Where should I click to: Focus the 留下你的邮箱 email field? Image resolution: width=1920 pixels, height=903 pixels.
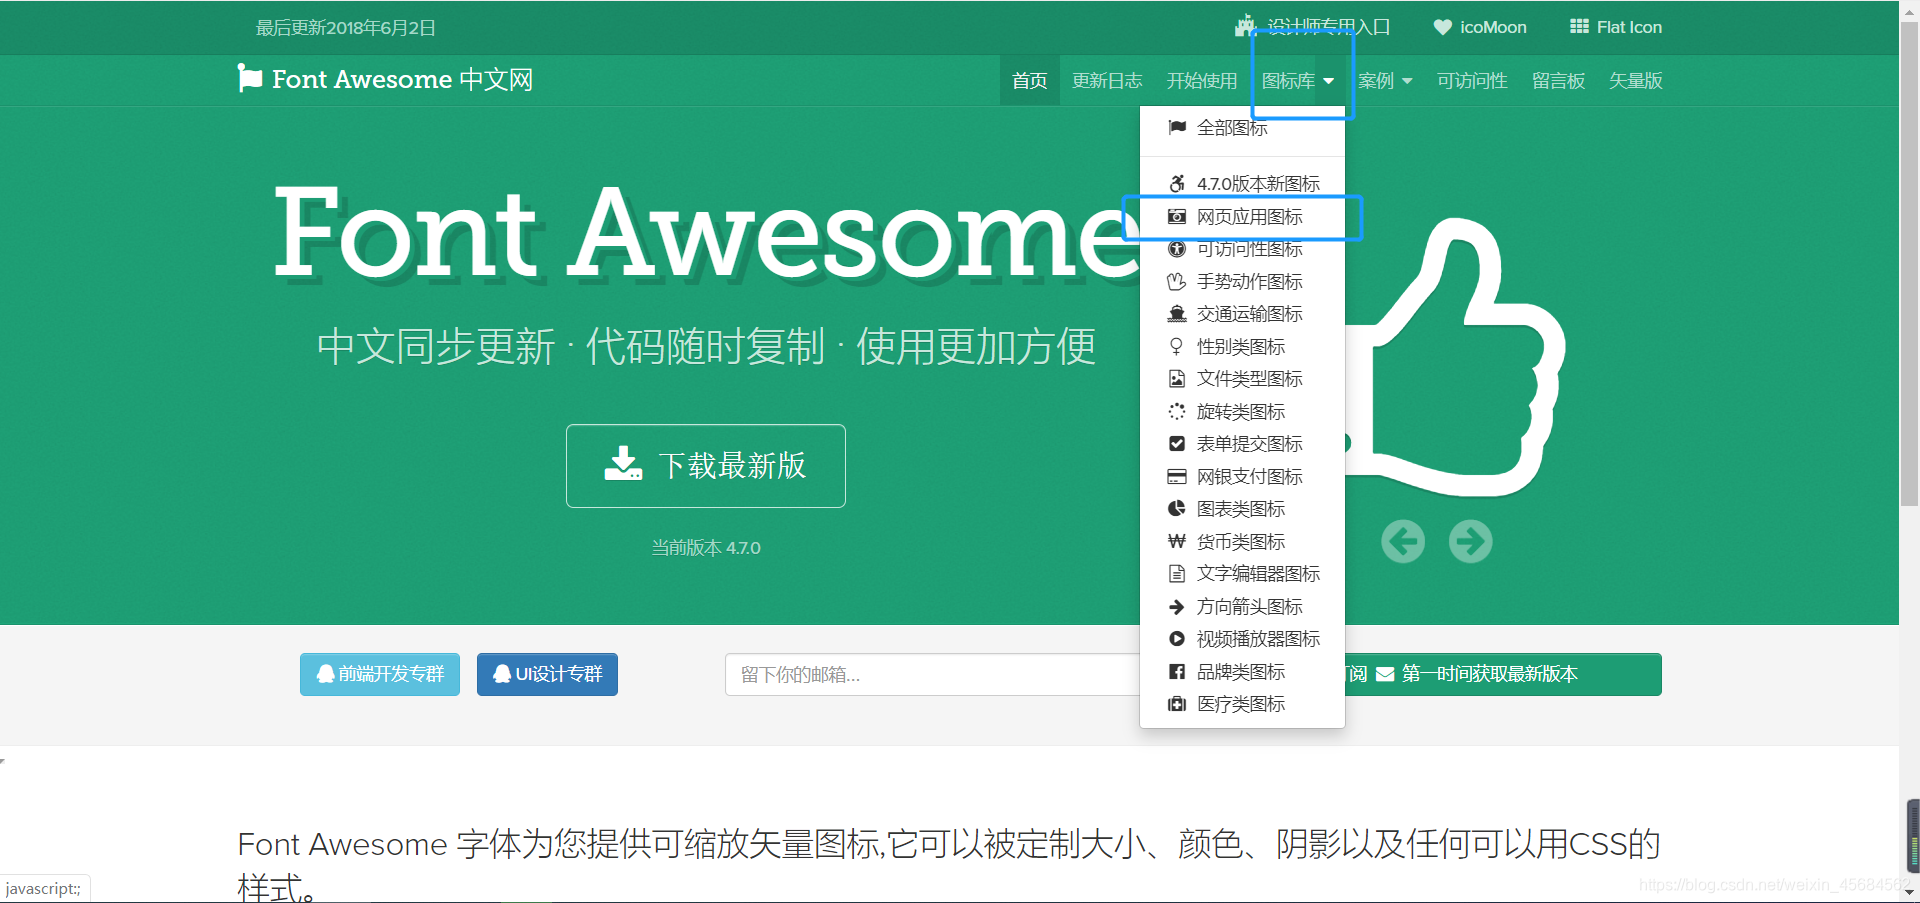tap(932, 674)
